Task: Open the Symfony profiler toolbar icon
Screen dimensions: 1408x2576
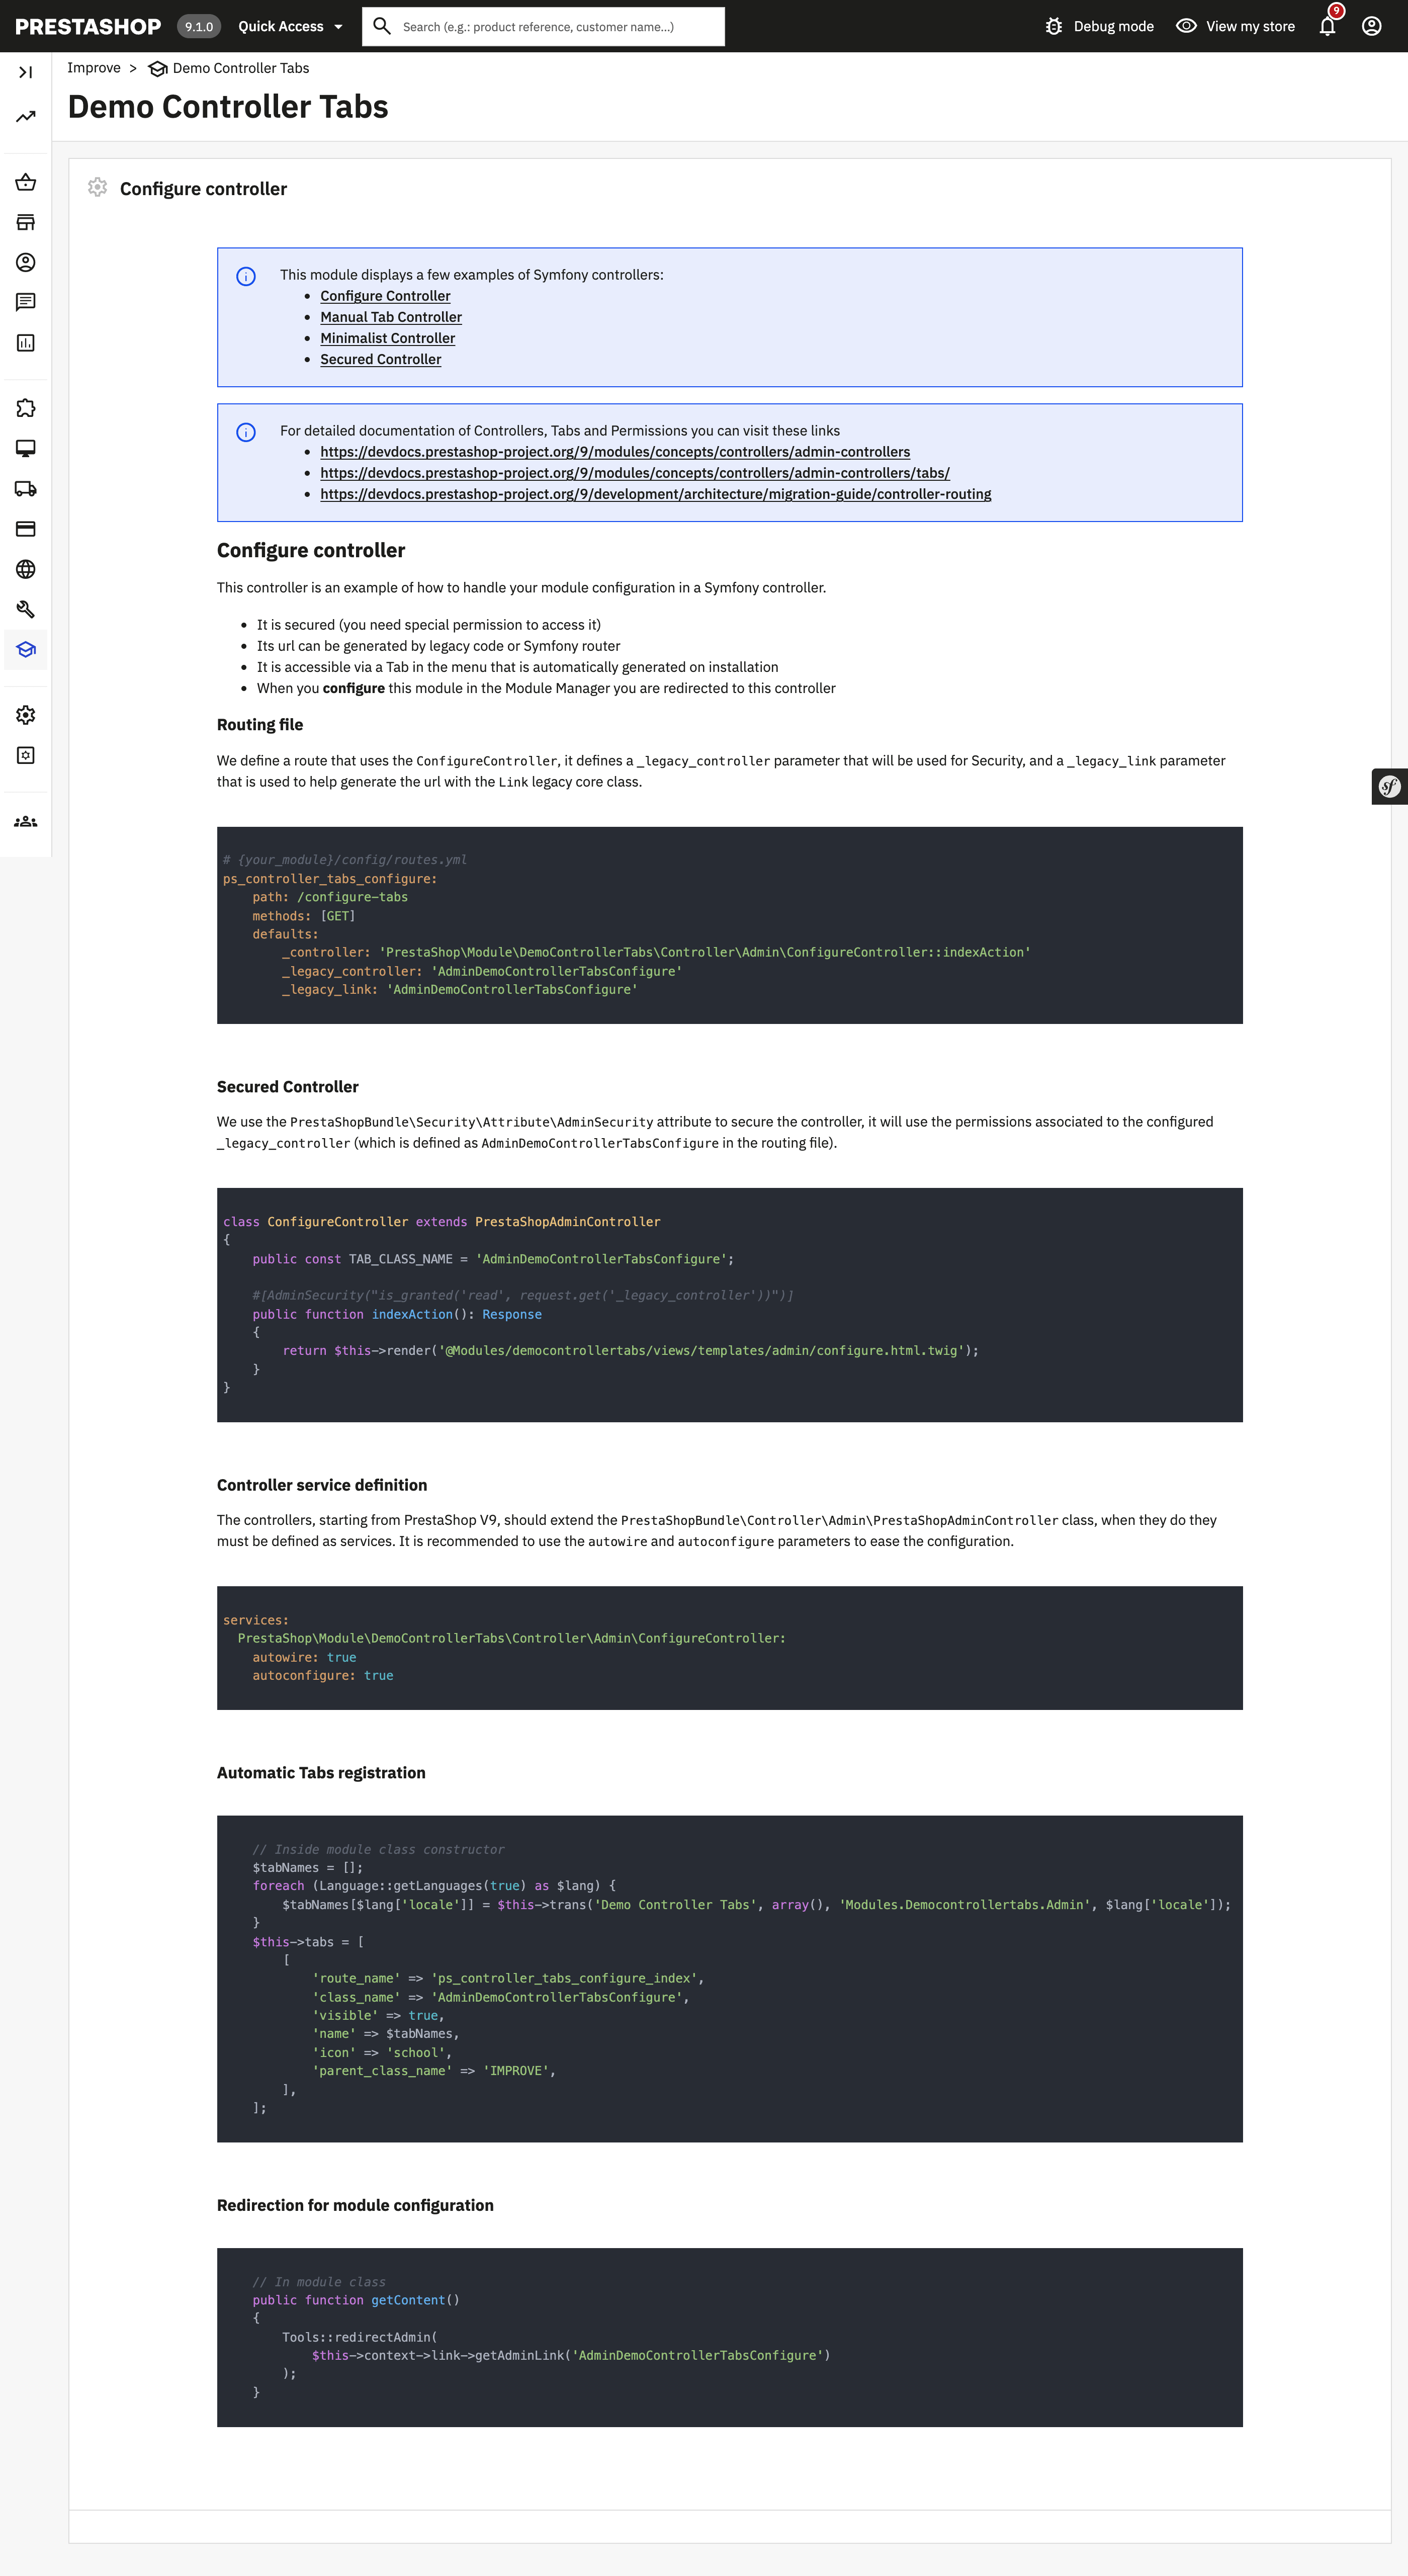Action: click(1390, 787)
